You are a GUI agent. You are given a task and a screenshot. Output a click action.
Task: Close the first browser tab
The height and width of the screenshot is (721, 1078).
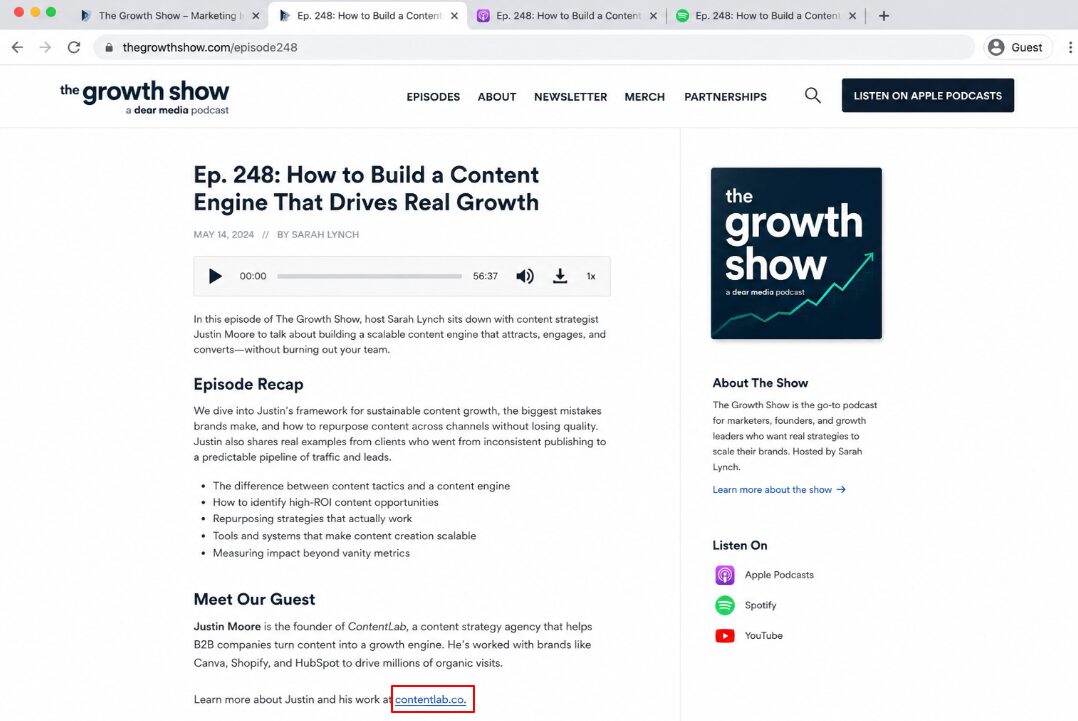tap(256, 16)
